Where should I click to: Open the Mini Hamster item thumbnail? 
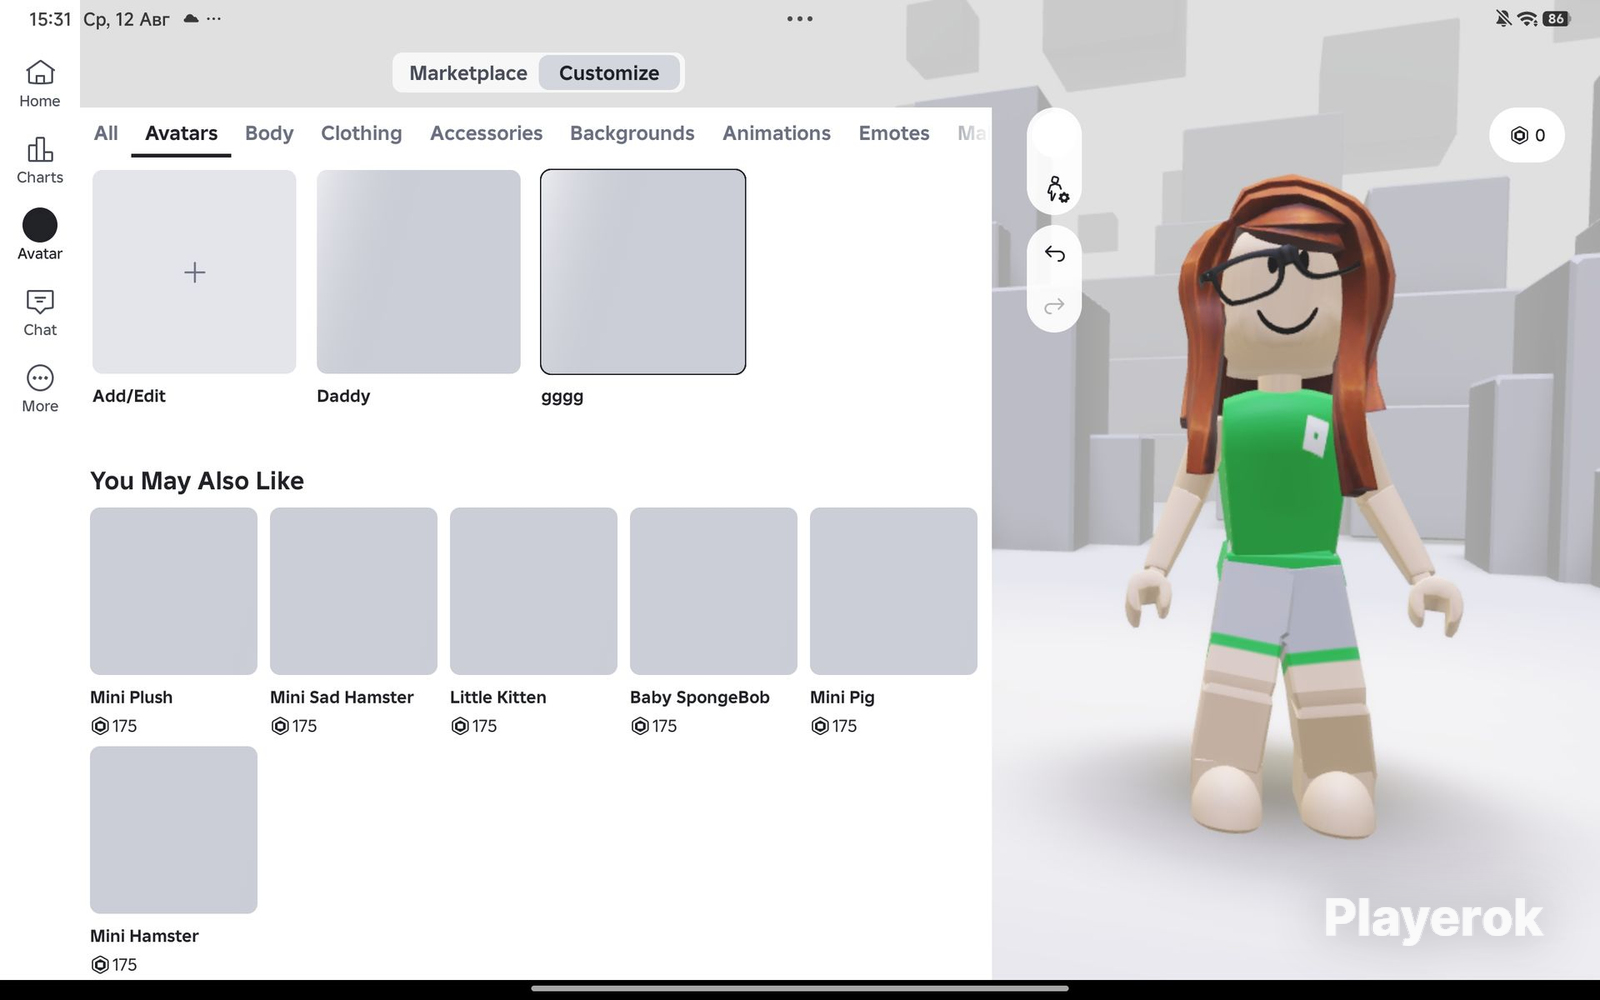[174, 830]
